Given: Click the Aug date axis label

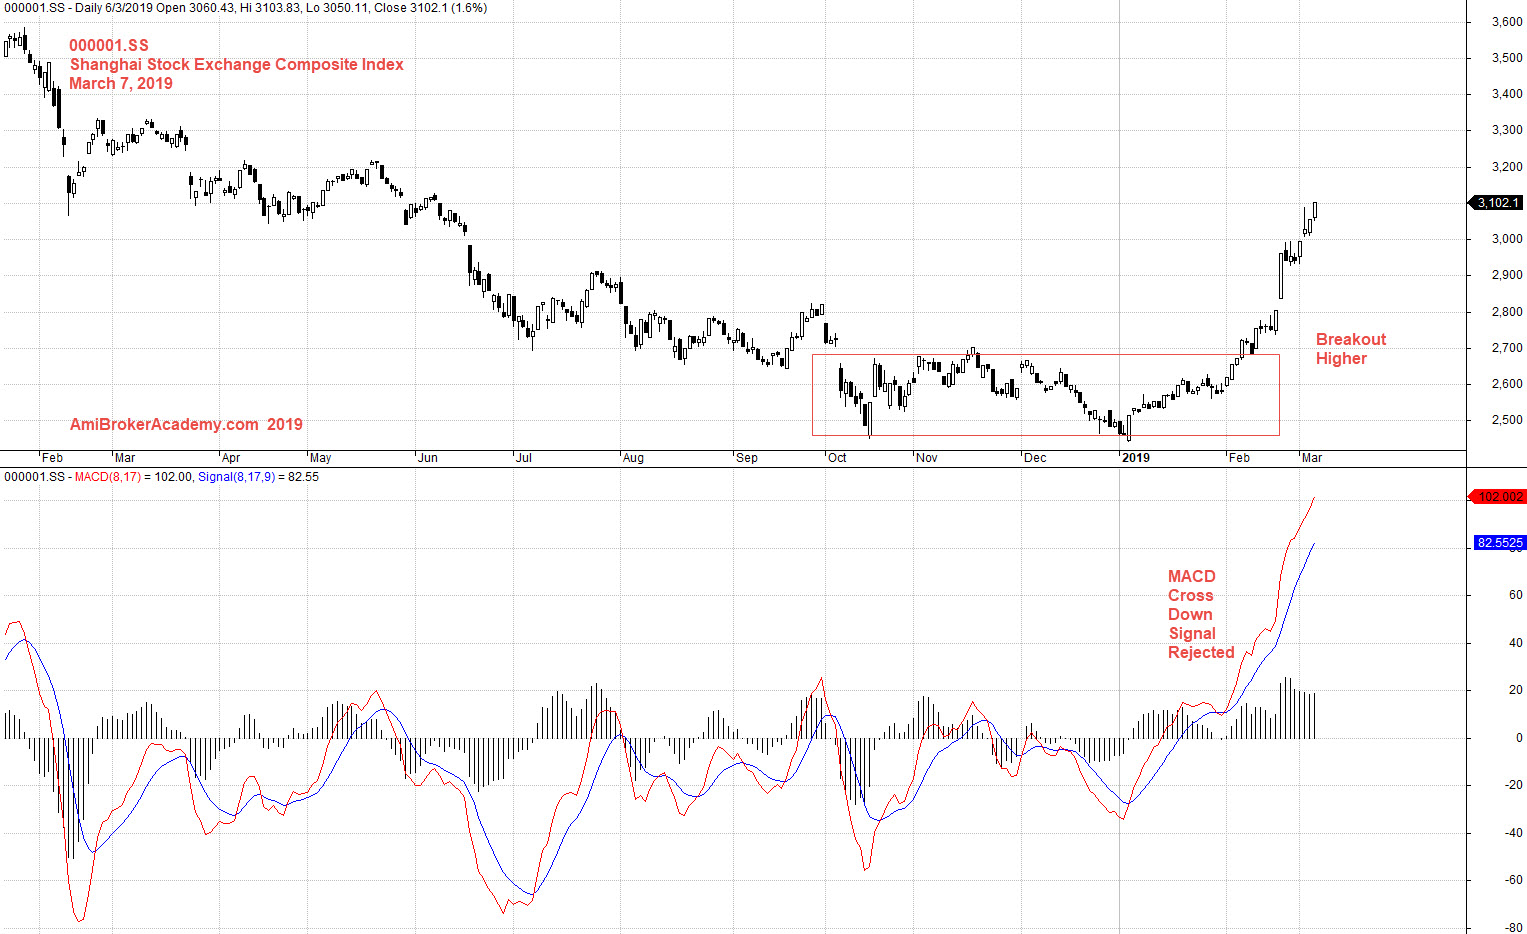Looking at the screenshot, I should [633, 458].
